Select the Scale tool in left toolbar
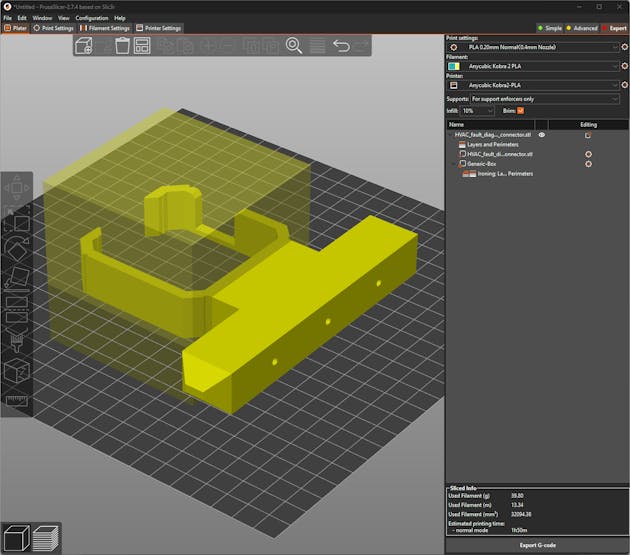The width and height of the screenshot is (630, 555). coord(17,221)
